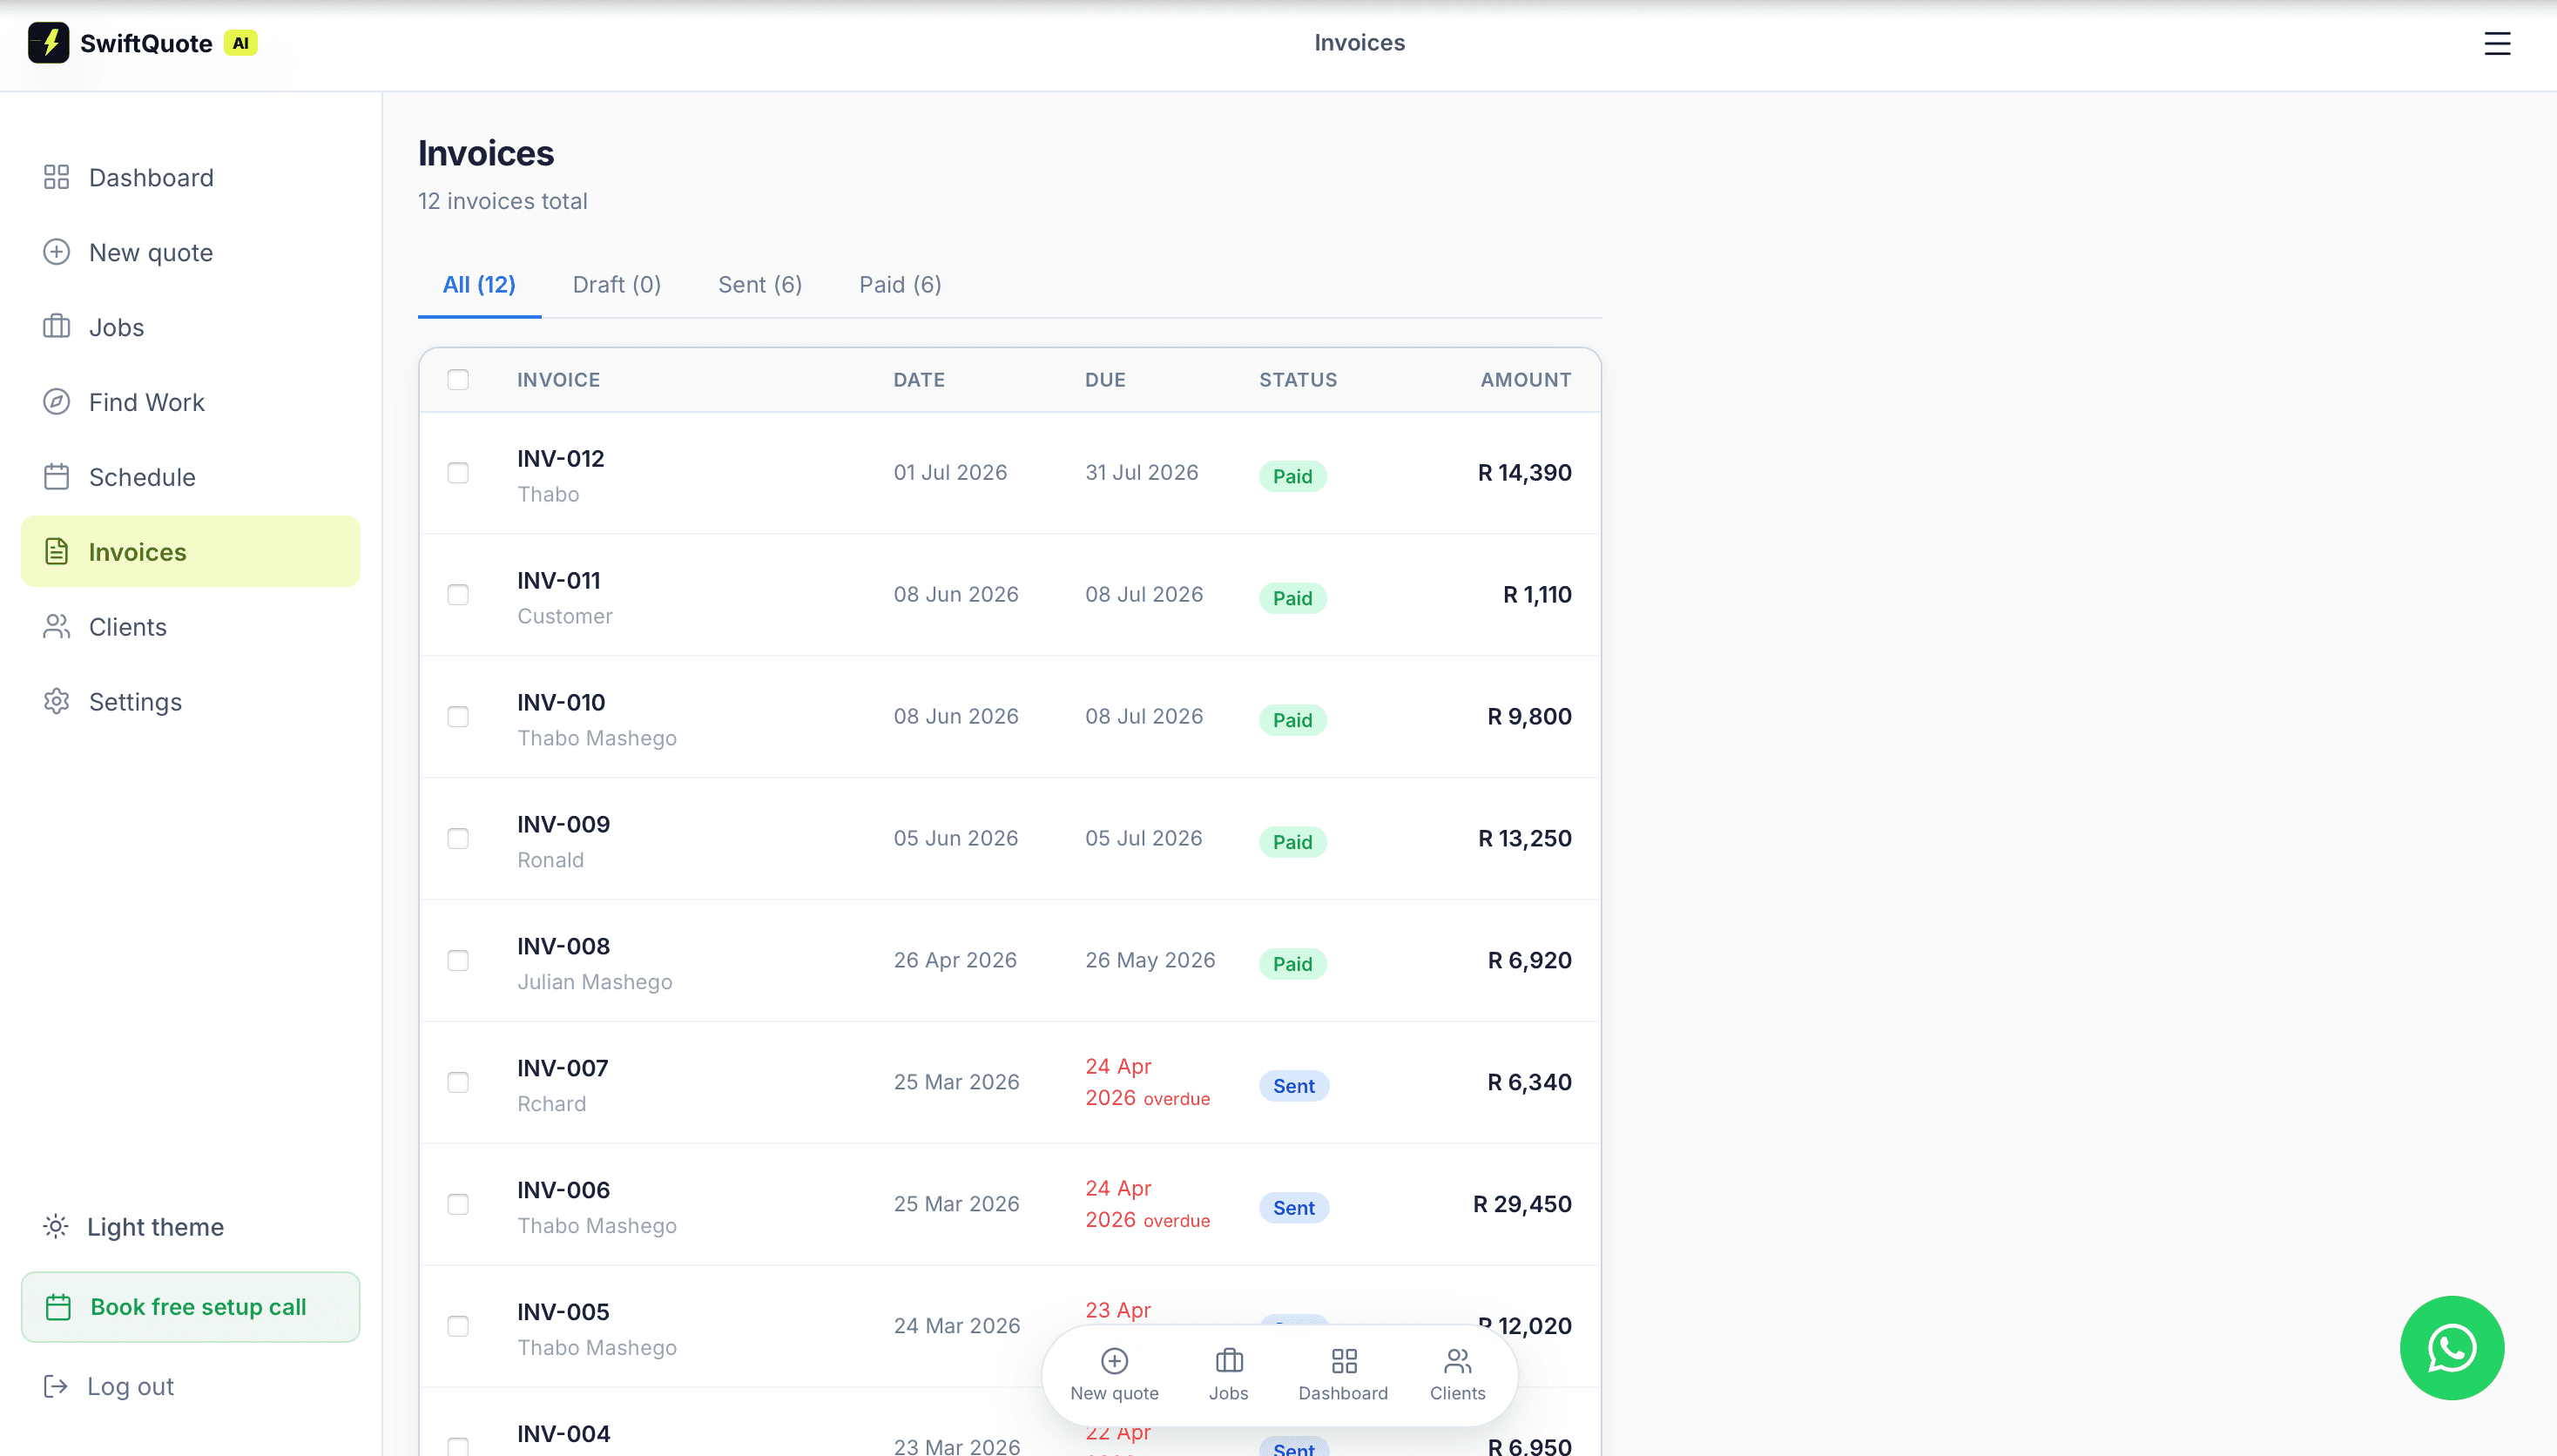Image resolution: width=2557 pixels, height=1456 pixels.
Task: Click the Find Work compass icon
Action: click(57, 402)
